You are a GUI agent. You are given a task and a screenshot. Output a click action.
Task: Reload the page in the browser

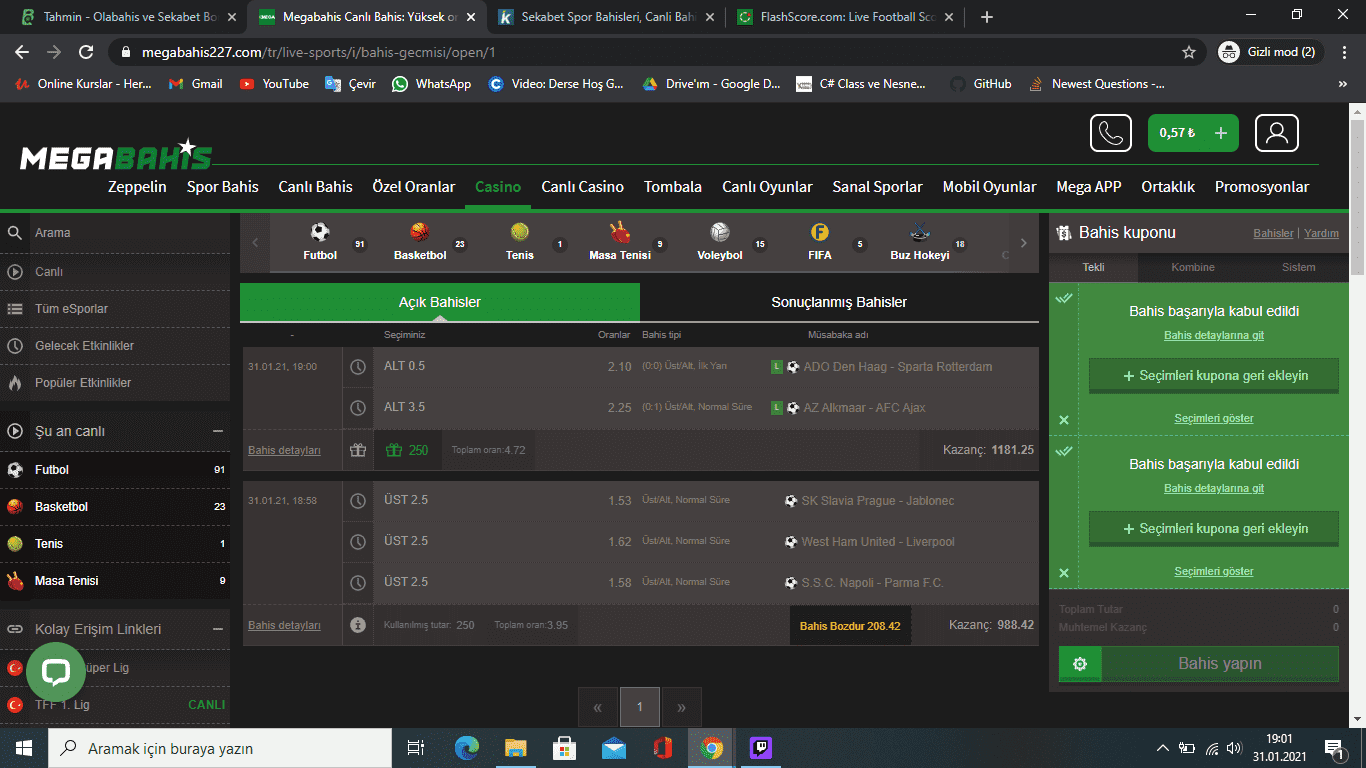click(x=86, y=52)
